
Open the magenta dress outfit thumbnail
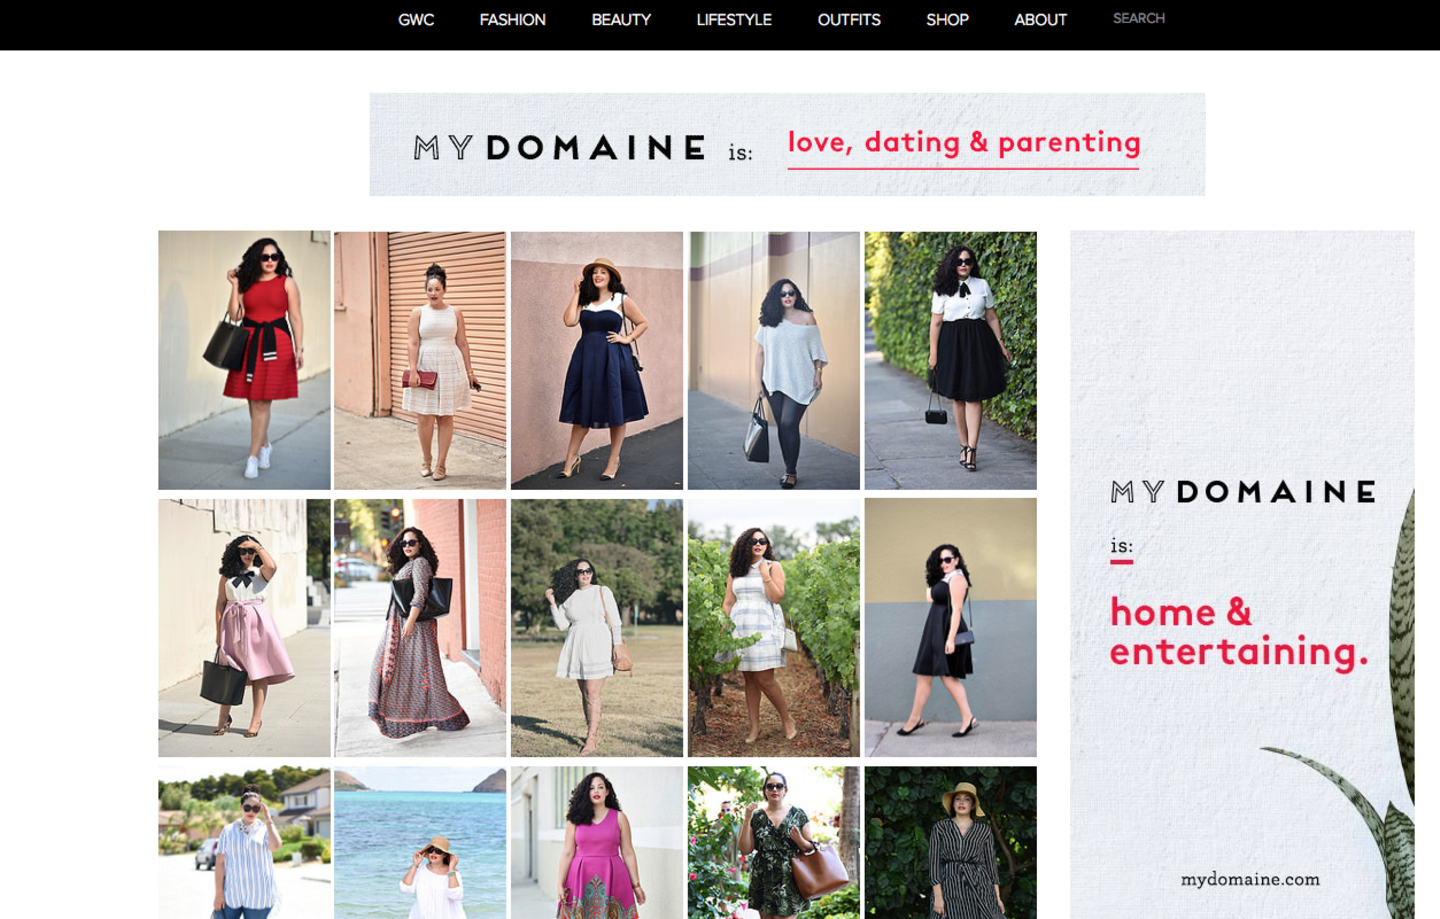[597, 842]
